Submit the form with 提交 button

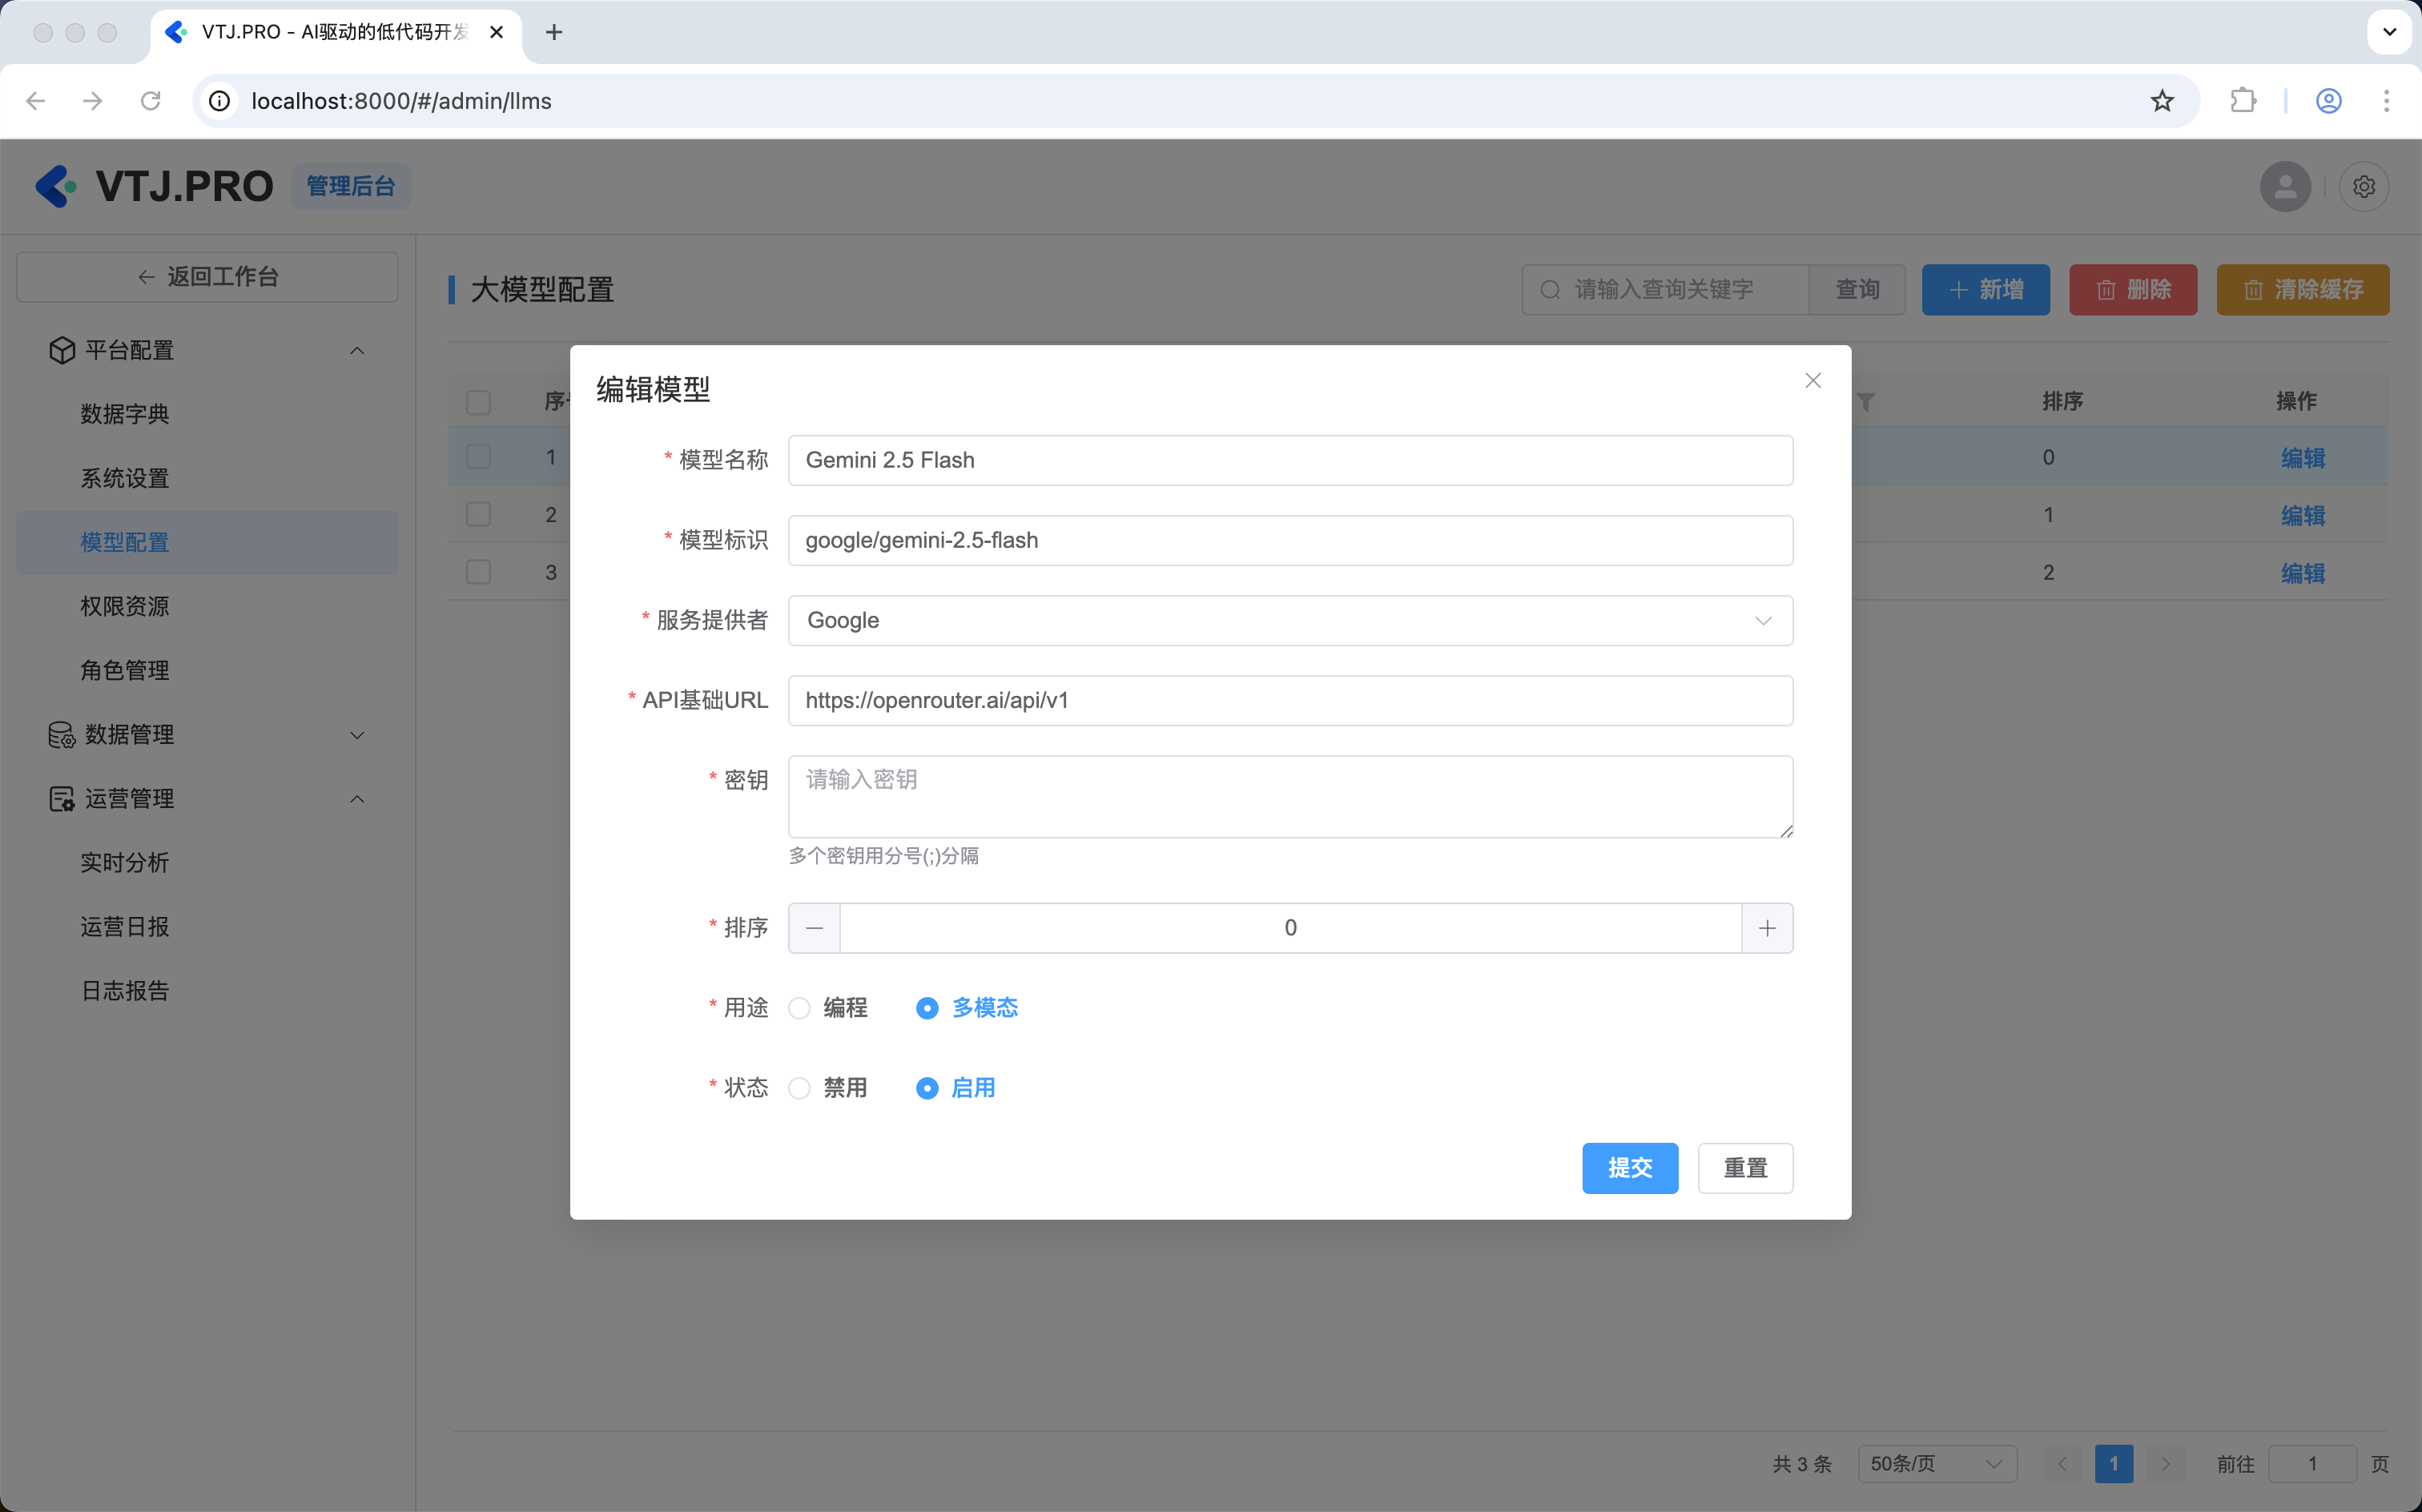[x=1629, y=1168]
